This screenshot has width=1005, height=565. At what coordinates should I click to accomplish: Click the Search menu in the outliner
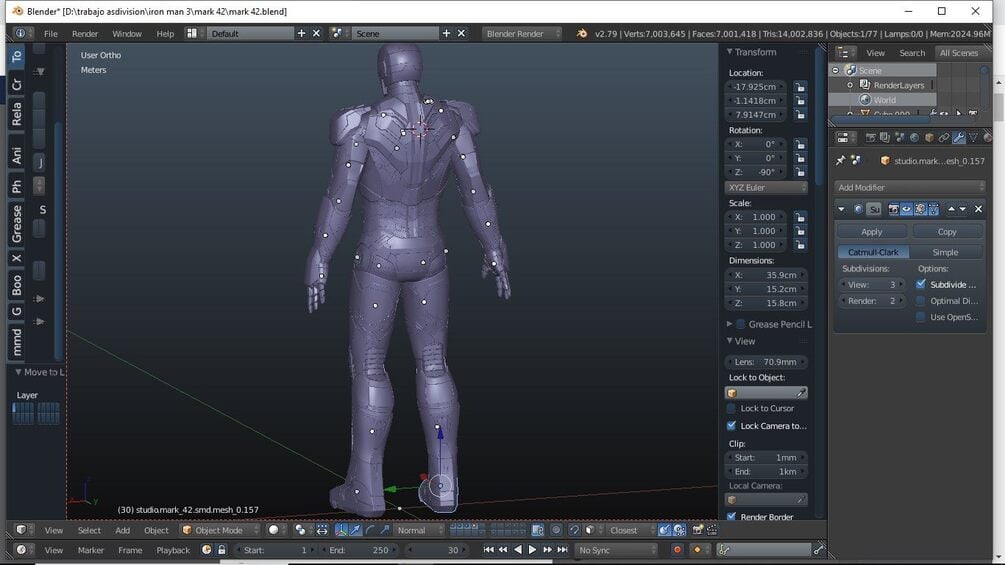912,53
